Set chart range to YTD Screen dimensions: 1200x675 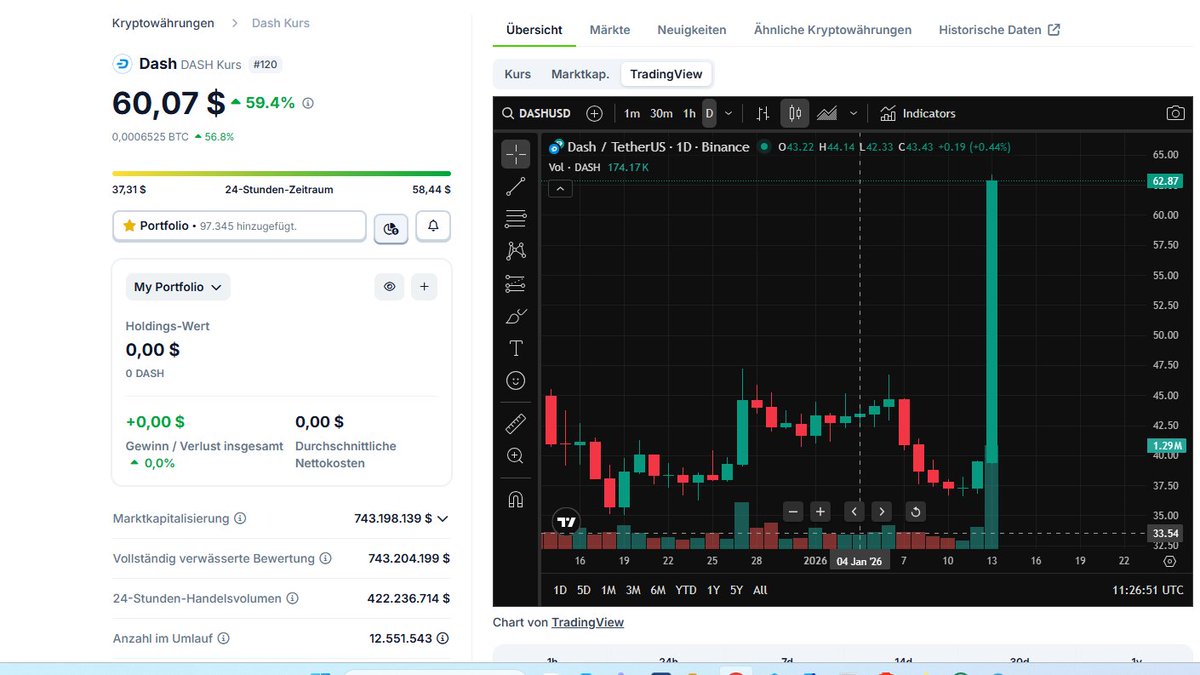click(x=686, y=590)
